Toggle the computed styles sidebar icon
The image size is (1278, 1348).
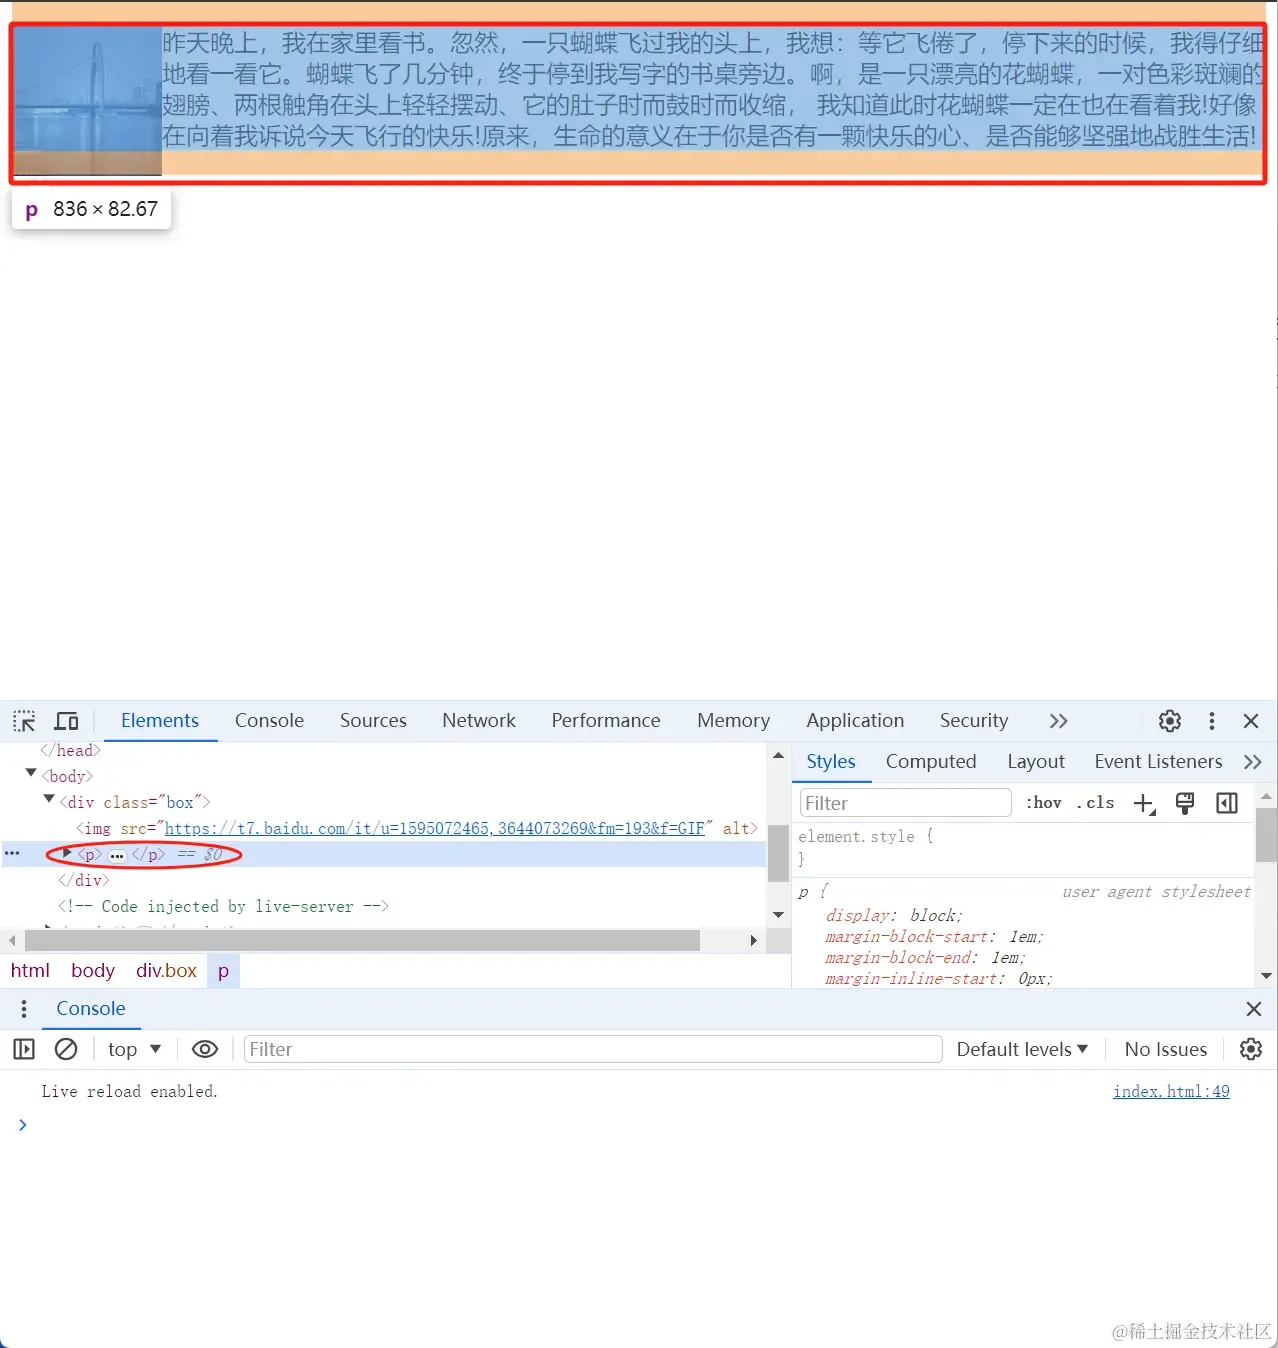[1227, 803]
